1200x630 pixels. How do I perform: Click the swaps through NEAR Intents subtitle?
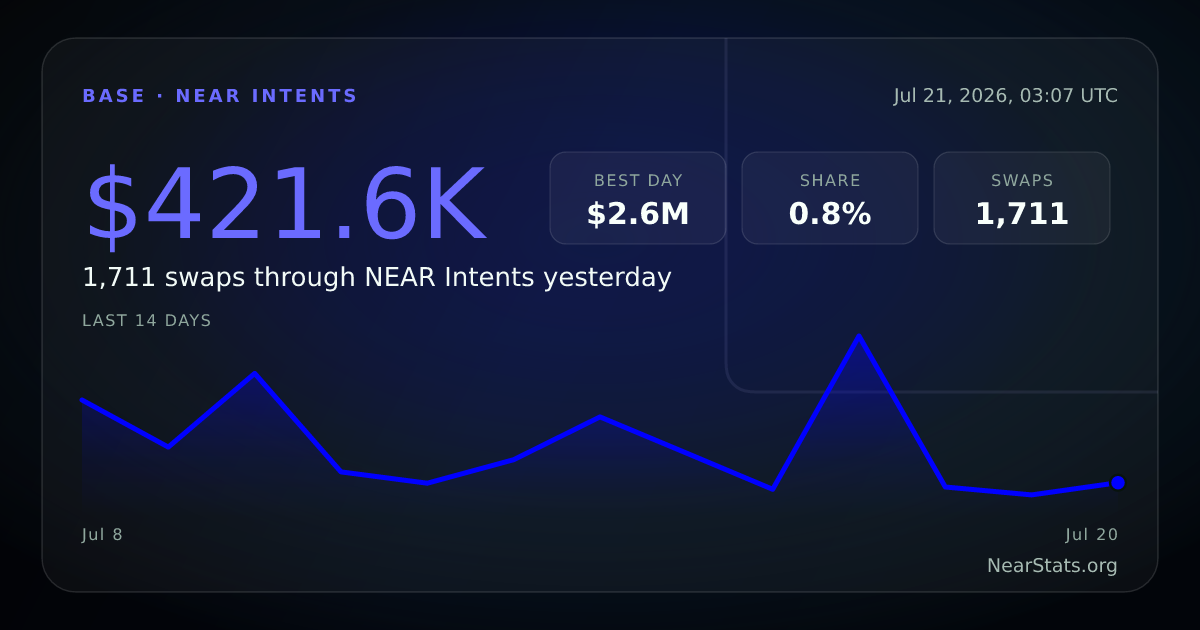tap(377, 278)
